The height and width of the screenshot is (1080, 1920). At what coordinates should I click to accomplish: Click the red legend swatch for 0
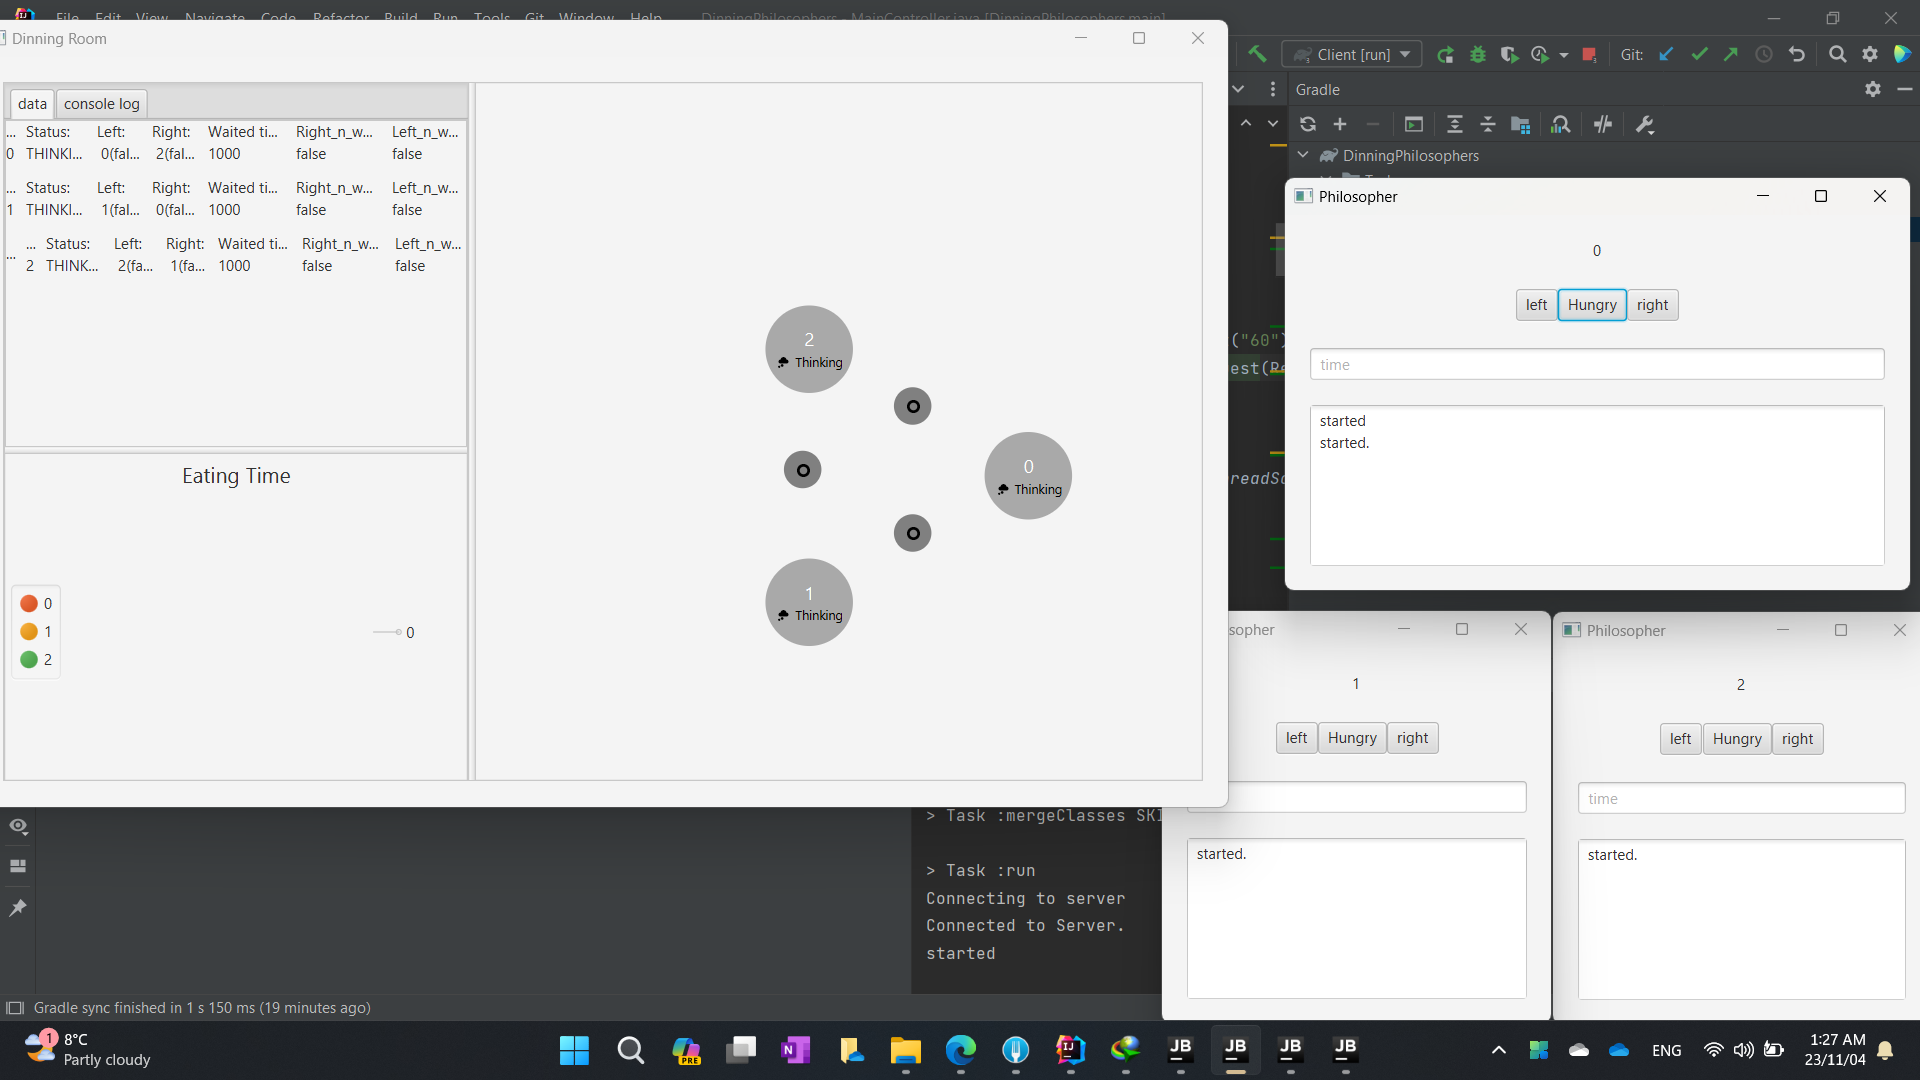[x=29, y=603]
